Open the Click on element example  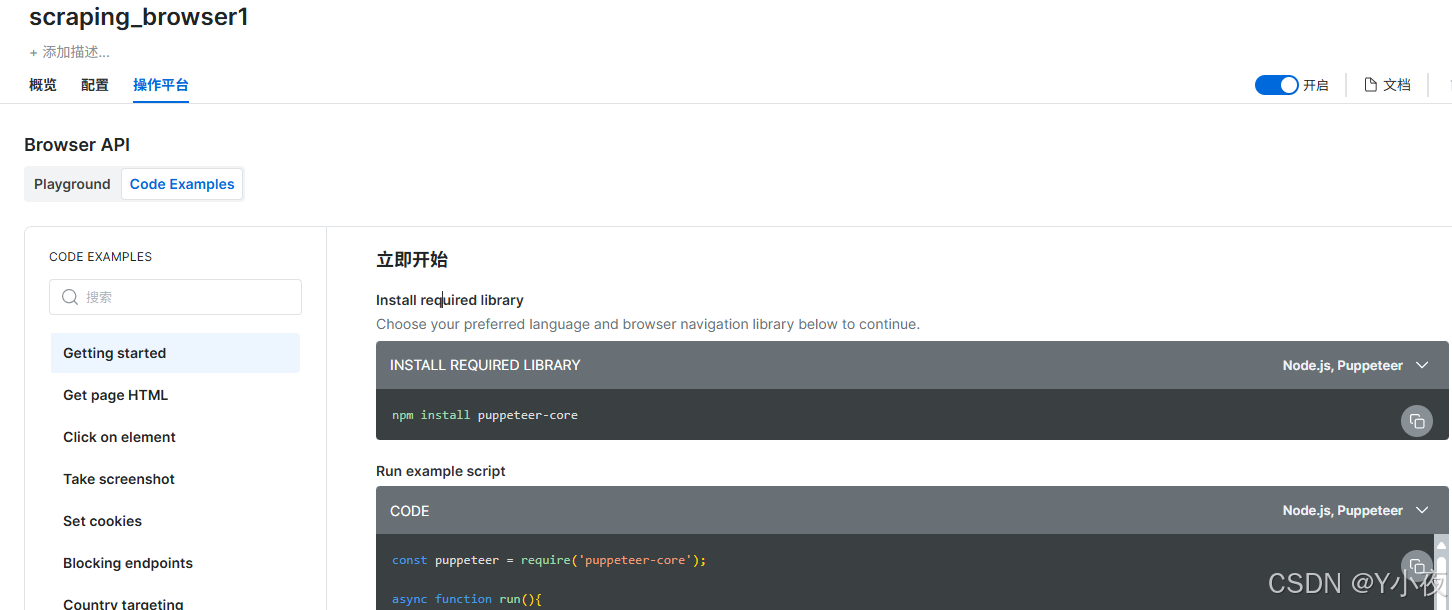175,437
